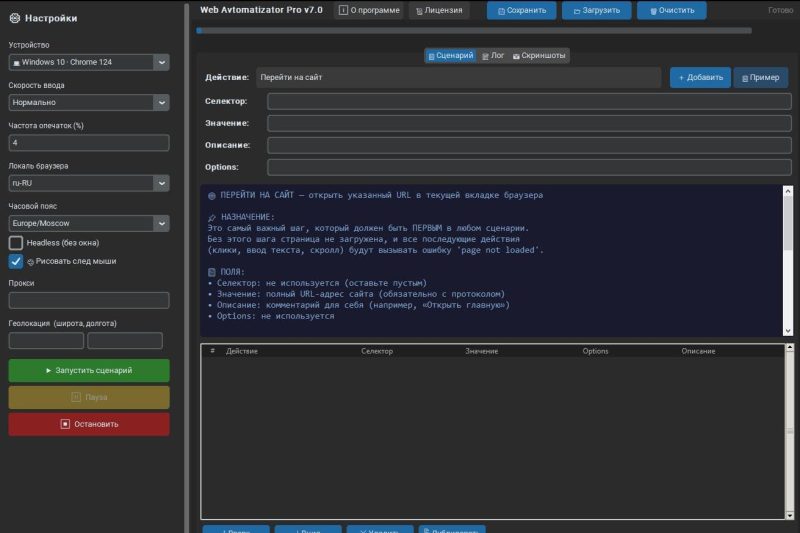This screenshot has height=533, width=800.
Task: Click the top progress bar
Action: pyautogui.click(x=474, y=31)
